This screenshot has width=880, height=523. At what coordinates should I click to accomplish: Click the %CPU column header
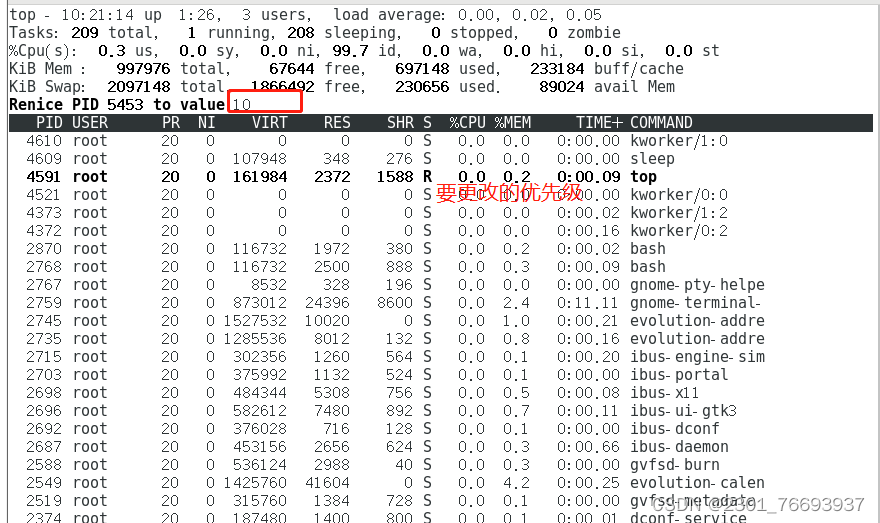[x=467, y=122]
